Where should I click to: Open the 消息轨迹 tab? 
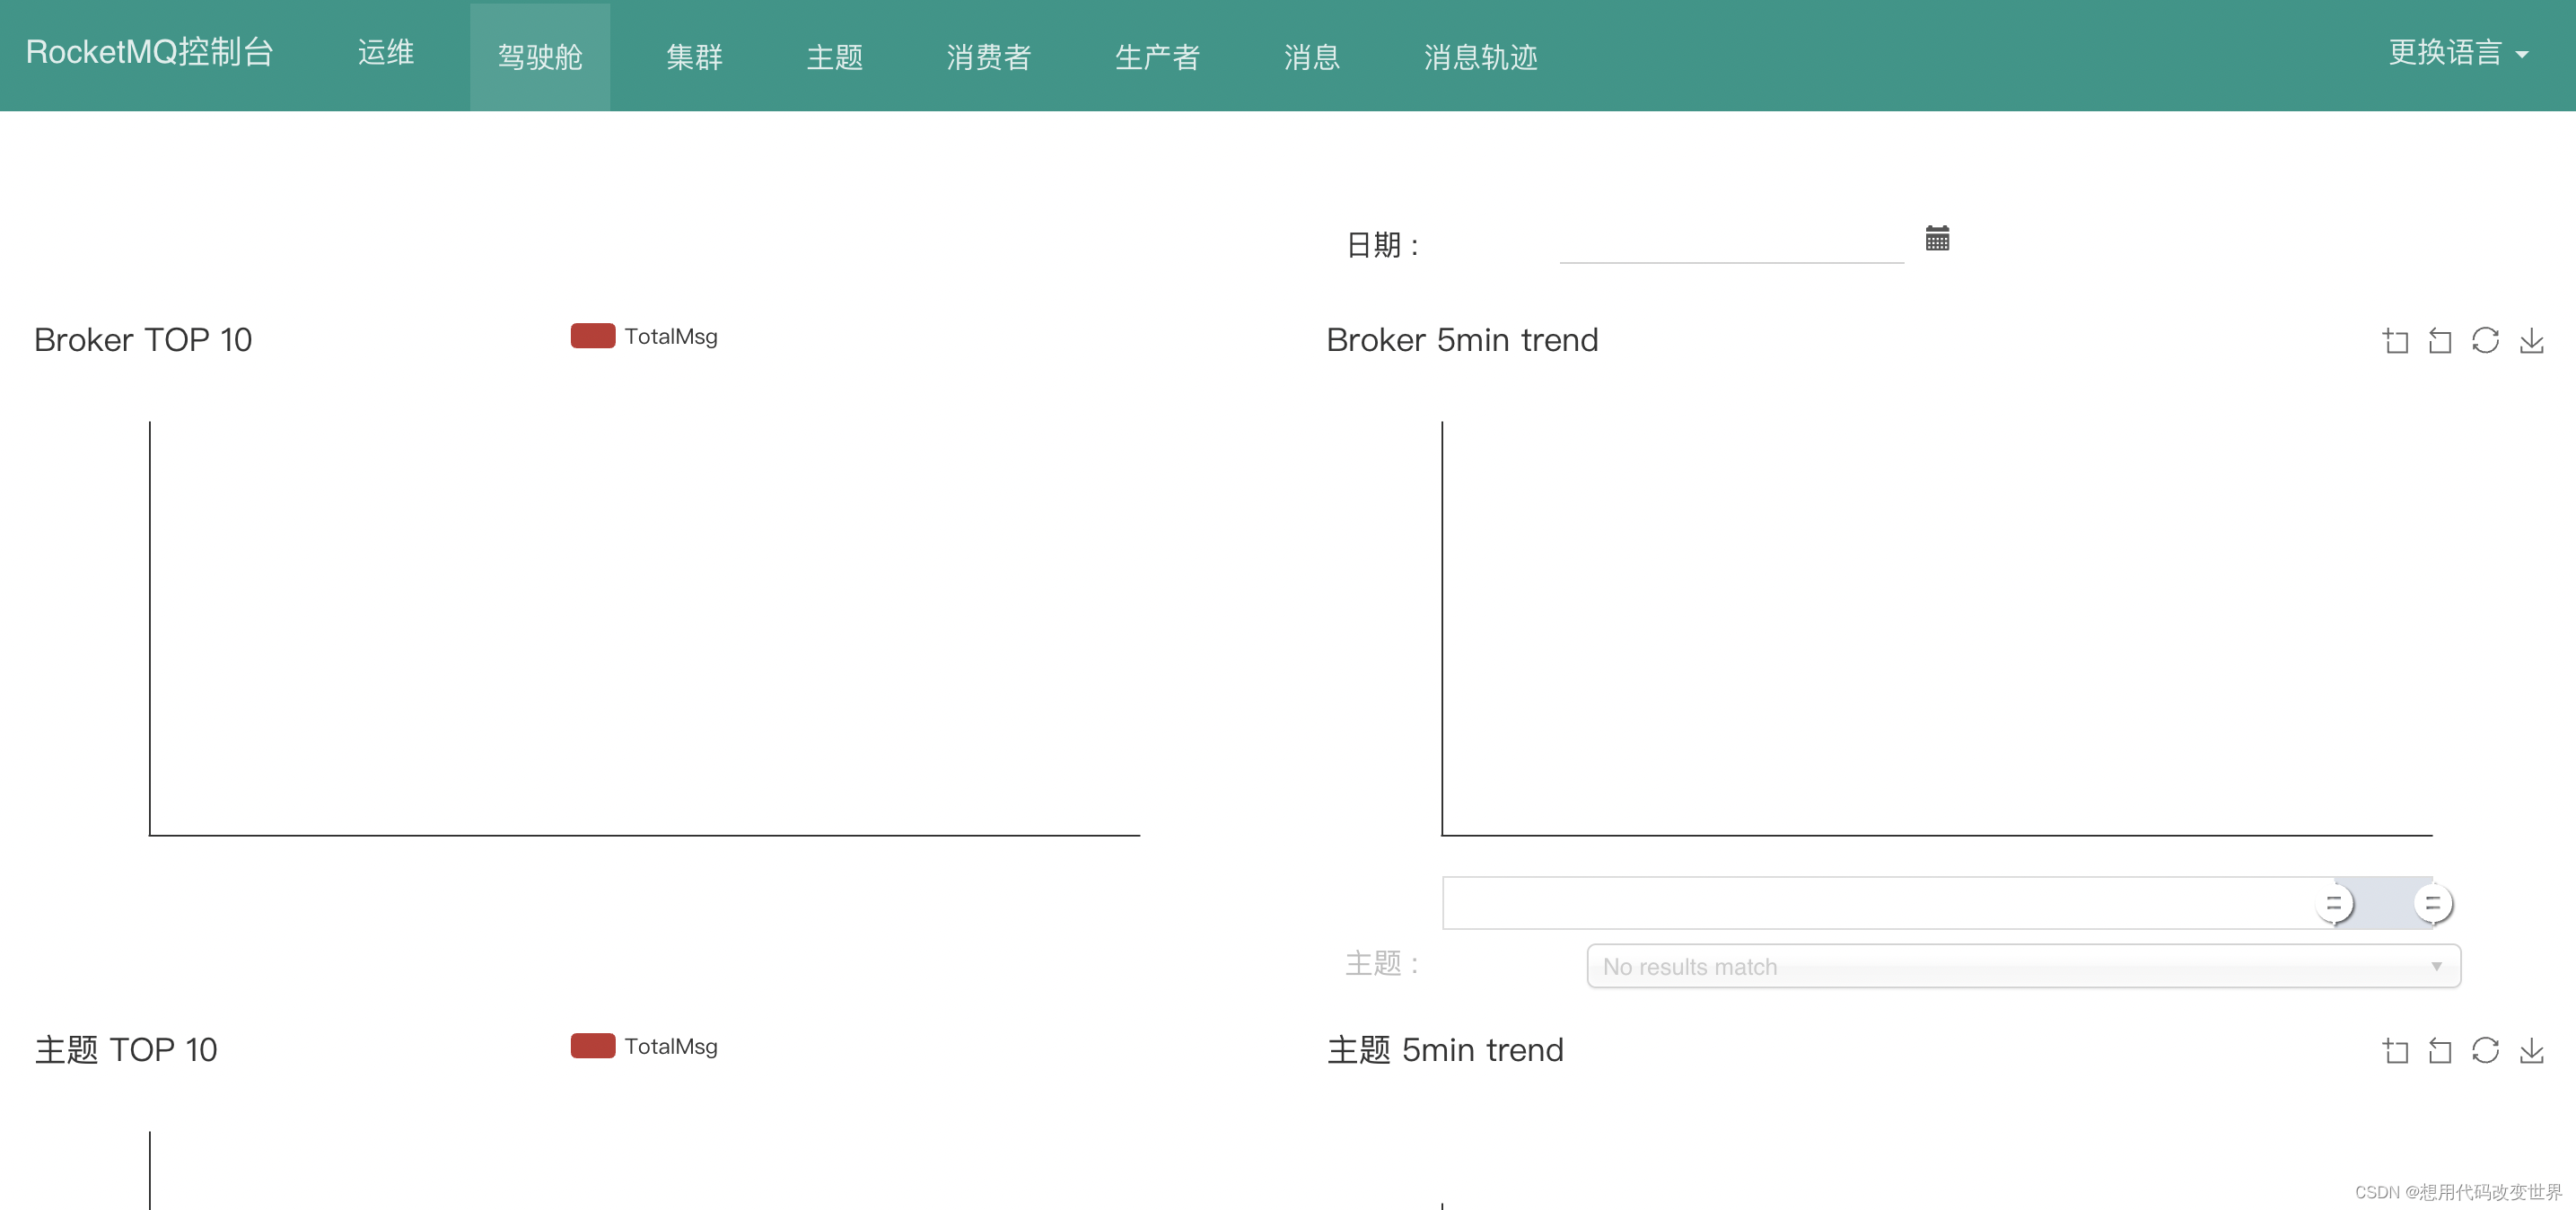[1480, 56]
